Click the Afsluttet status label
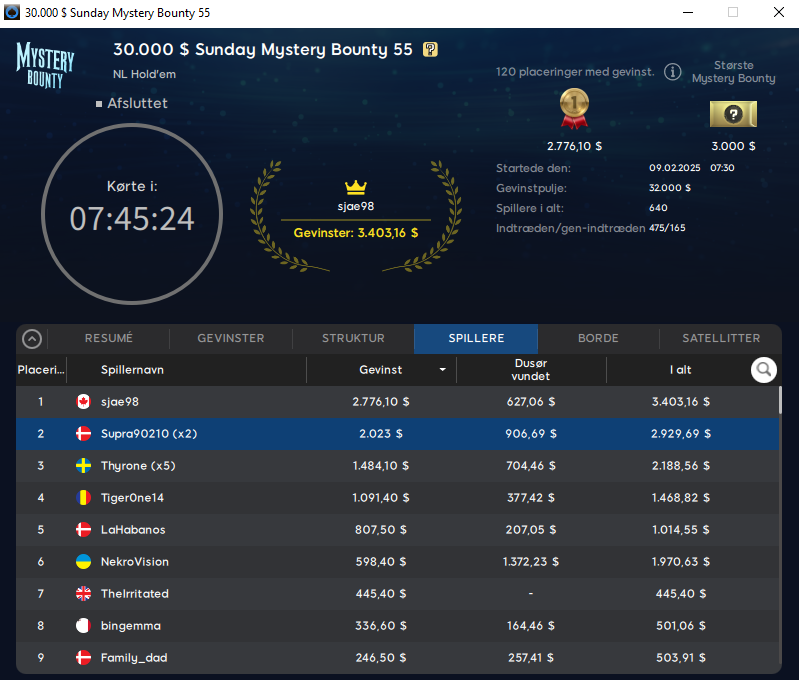 [x=137, y=103]
